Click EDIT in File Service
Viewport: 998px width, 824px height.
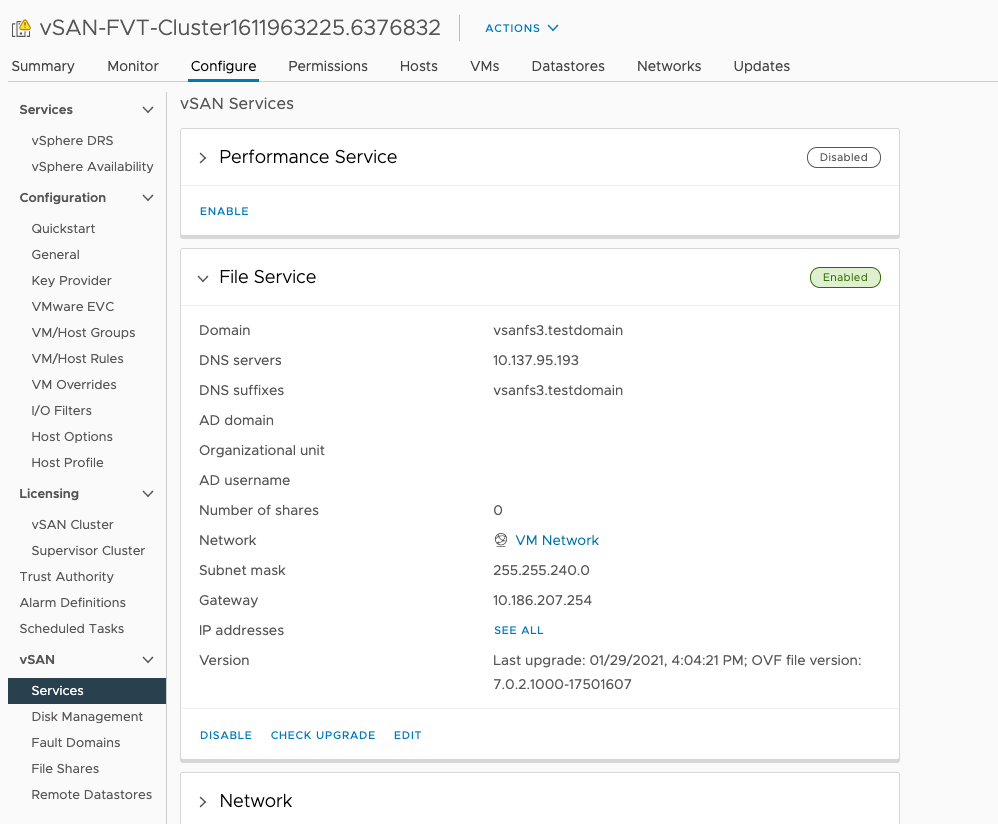pos(407,735)
